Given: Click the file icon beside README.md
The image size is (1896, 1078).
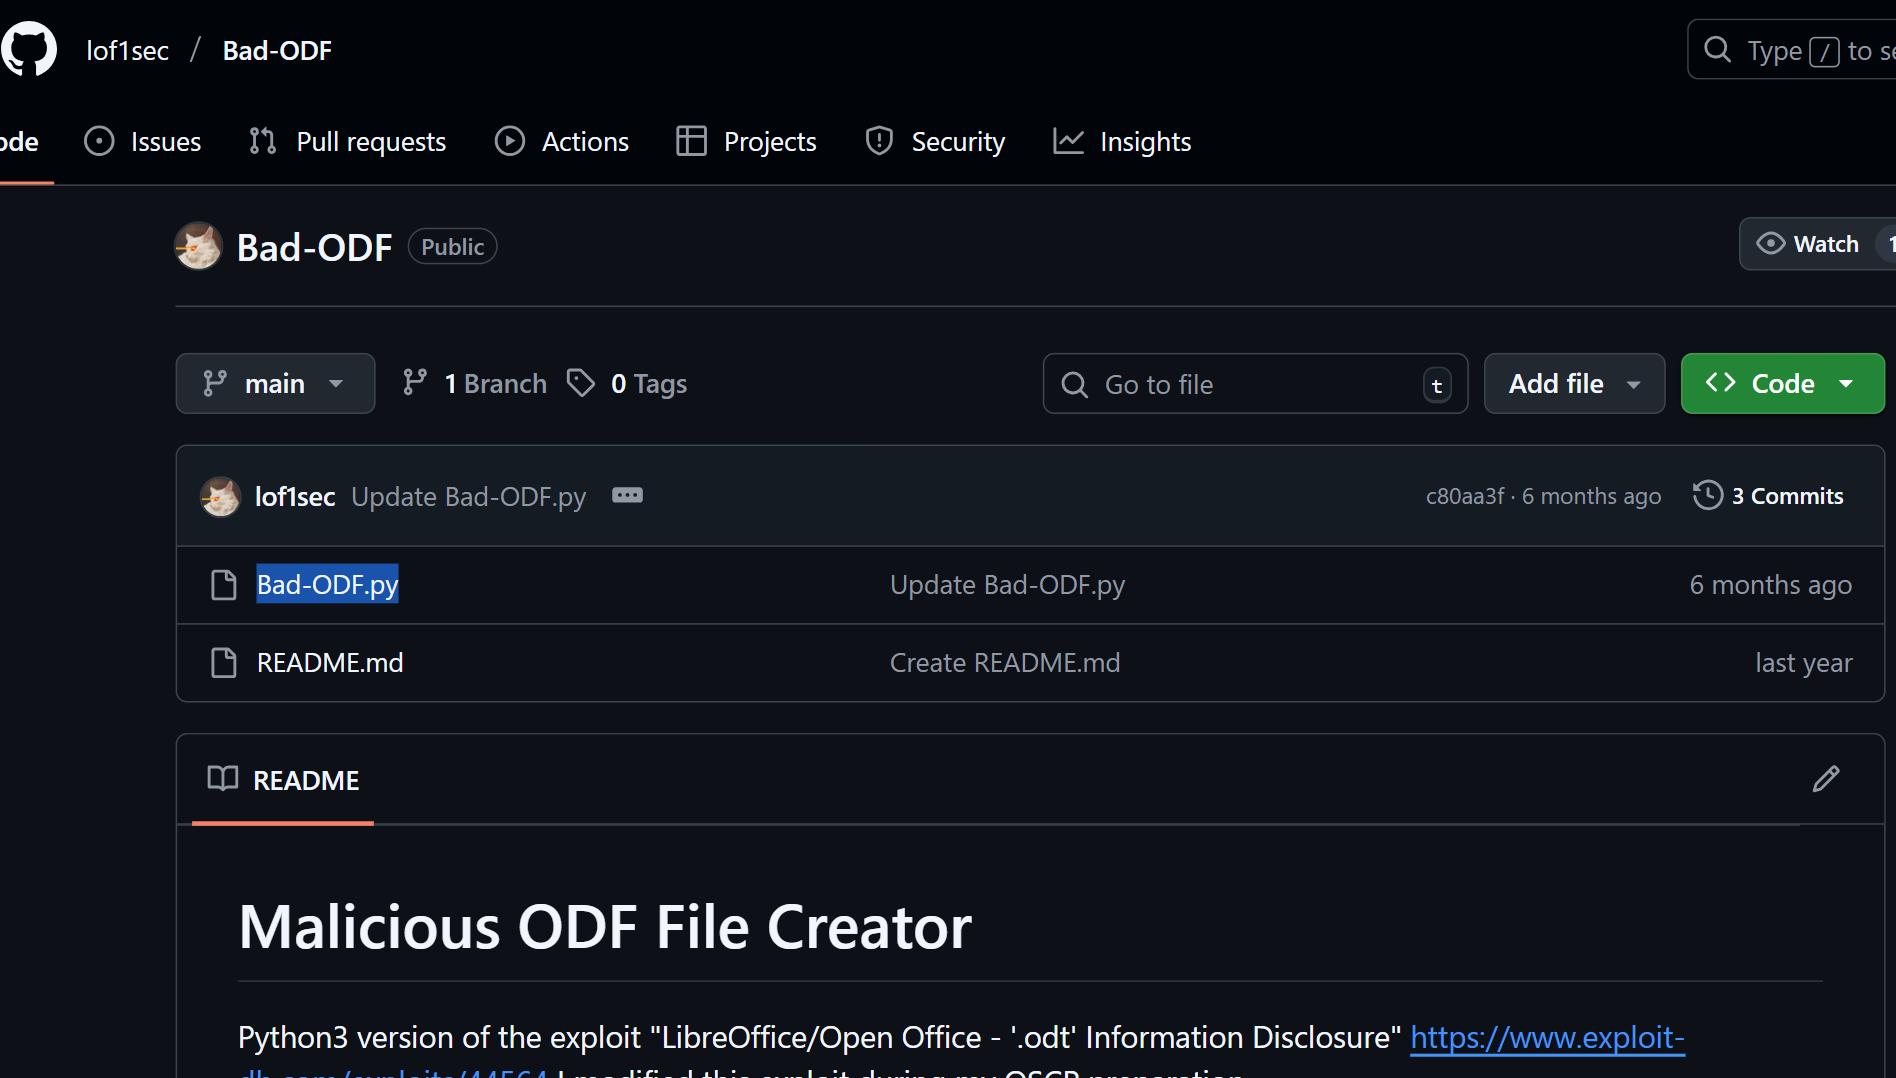Looking at the screenshot, I should [224, 663].
